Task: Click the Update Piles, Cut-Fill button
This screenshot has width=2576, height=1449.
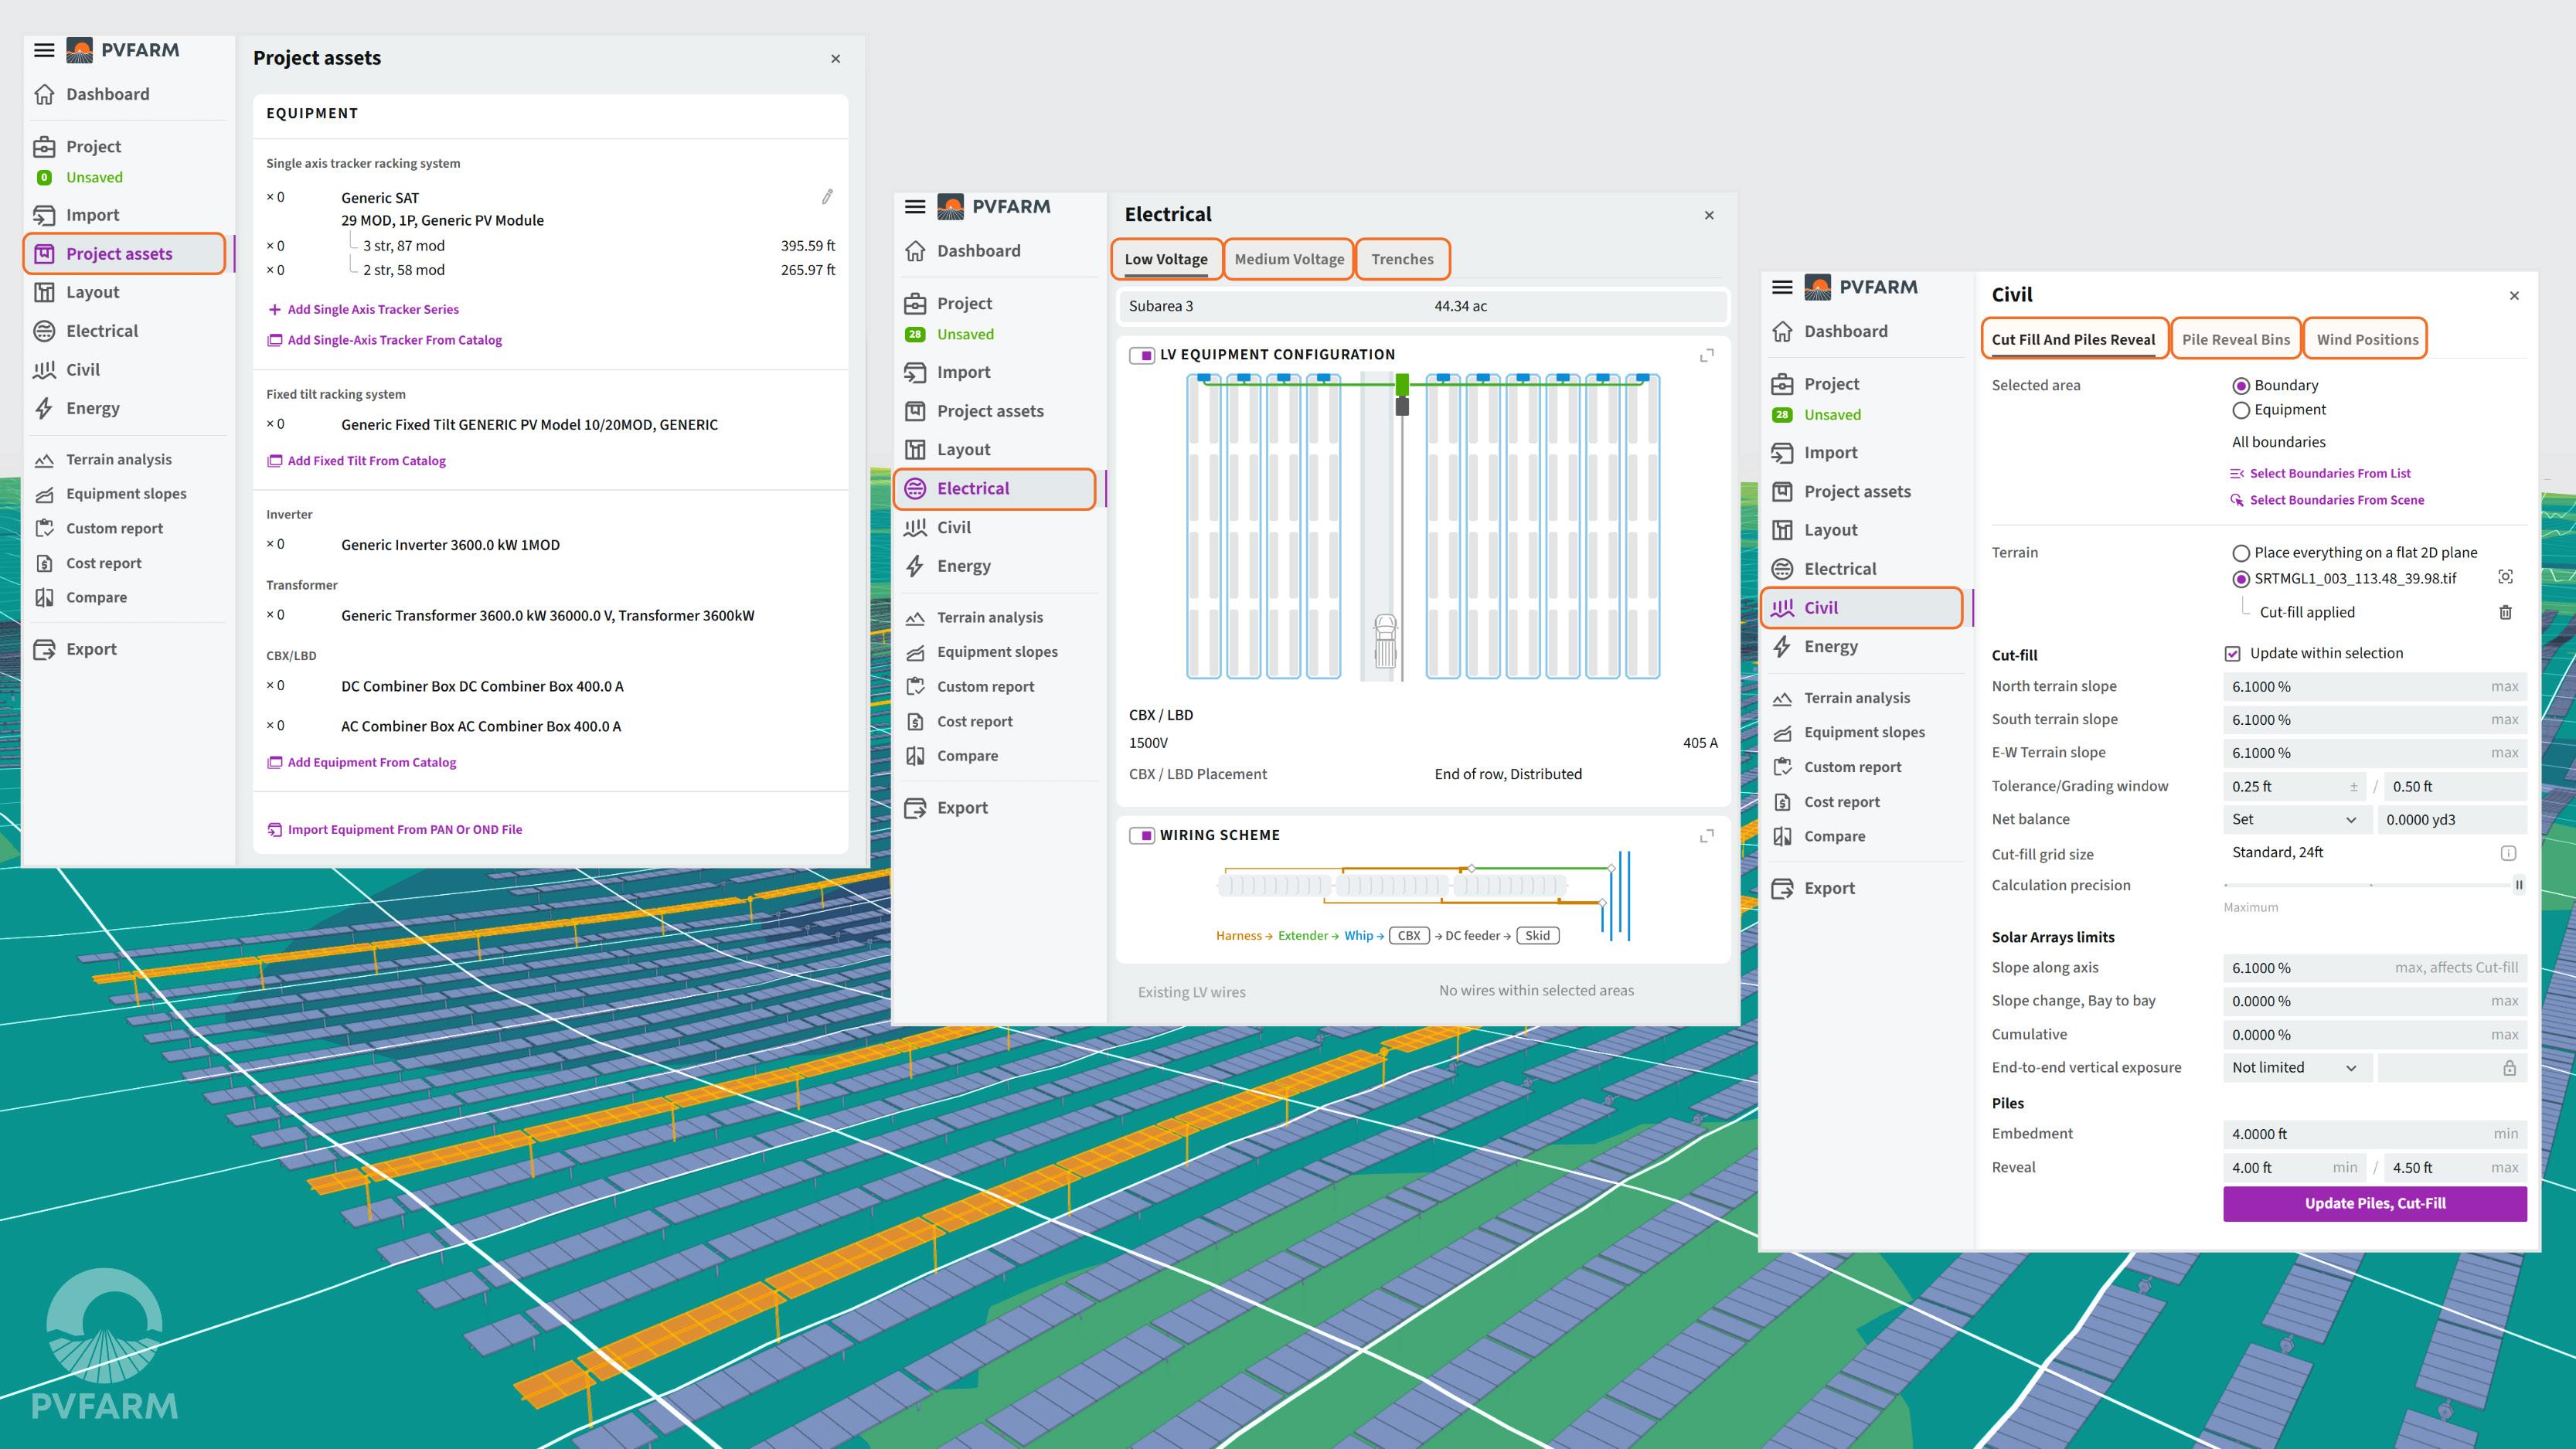Action: point(2374,1203)
